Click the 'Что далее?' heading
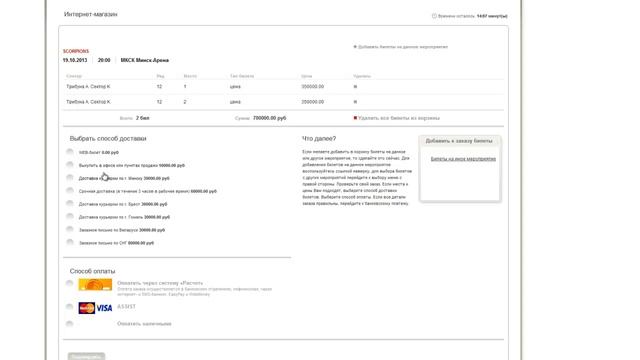Screen dimensions: 640x360 pos(319,139)
